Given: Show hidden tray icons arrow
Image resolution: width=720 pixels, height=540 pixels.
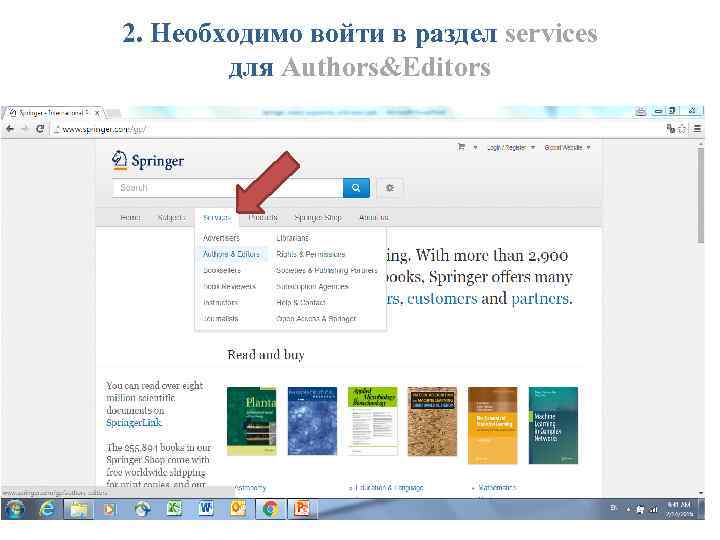Looking at the screenshot, I should tap(628, 509).
